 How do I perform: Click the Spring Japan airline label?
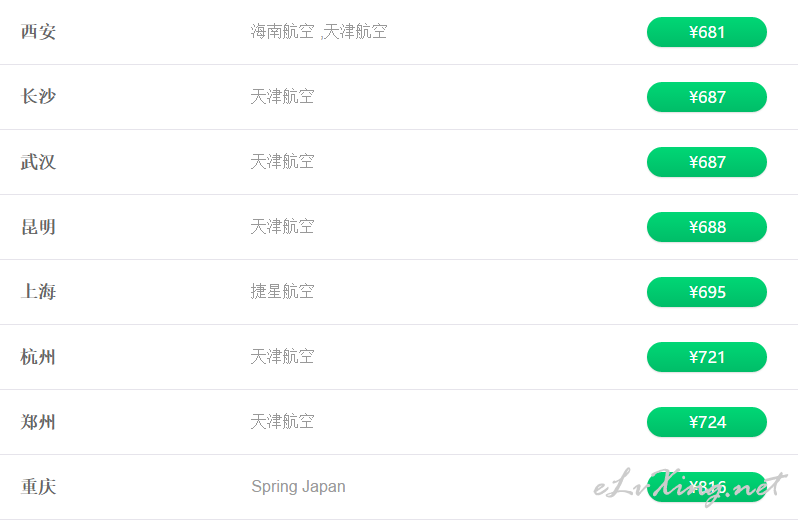[298, 487]
